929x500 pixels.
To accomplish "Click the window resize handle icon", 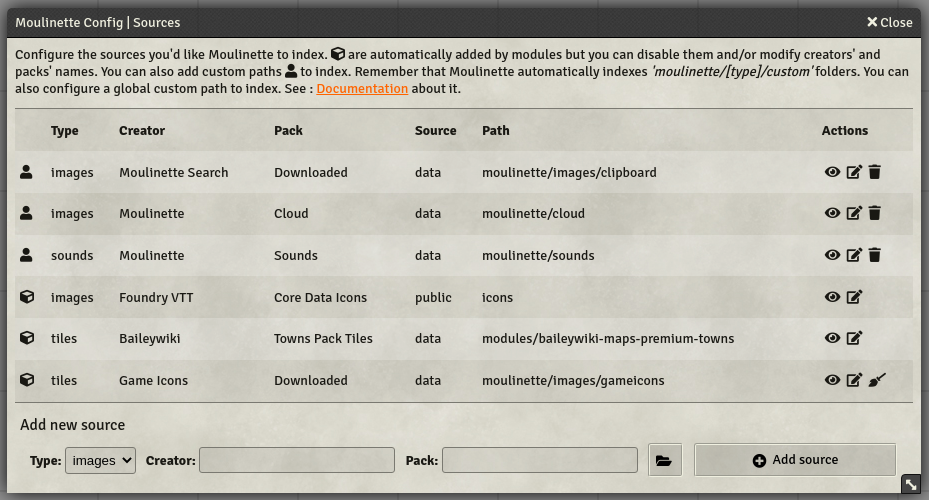I will [911, 485].
